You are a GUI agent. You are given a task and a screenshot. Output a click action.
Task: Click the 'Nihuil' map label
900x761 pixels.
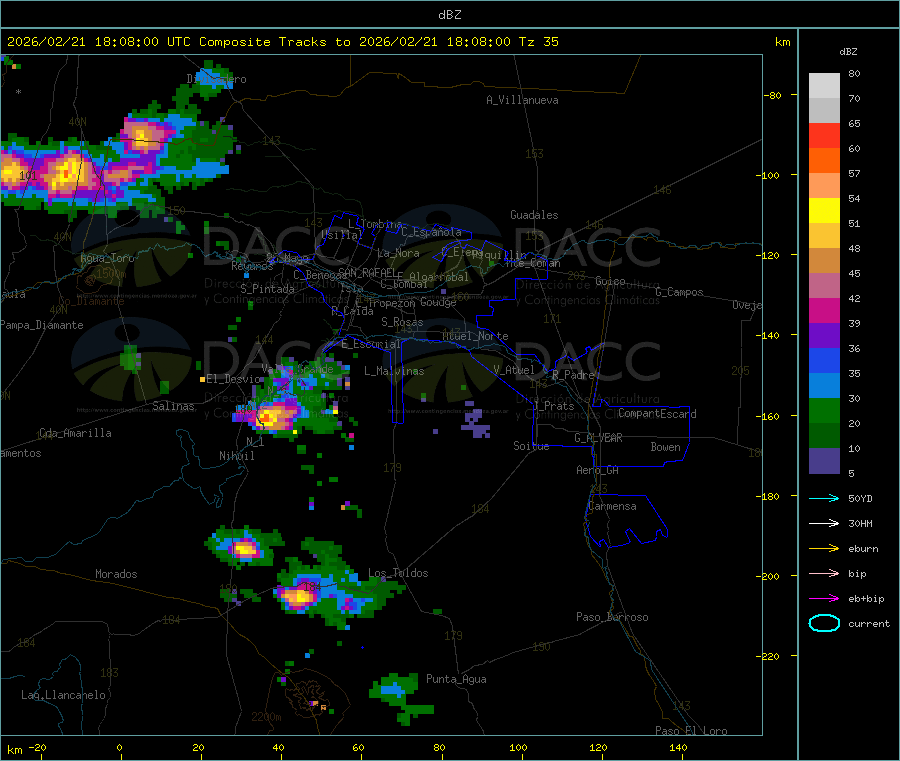(x=237, y=456)
